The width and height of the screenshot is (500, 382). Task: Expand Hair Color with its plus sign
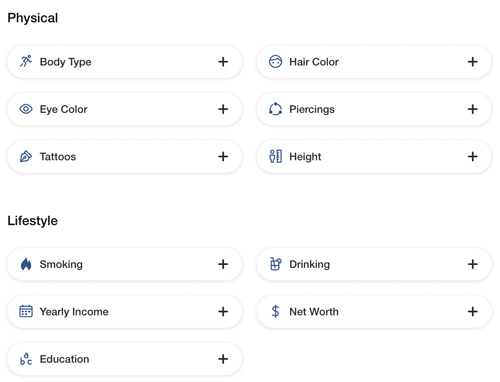tap(472, 62)
